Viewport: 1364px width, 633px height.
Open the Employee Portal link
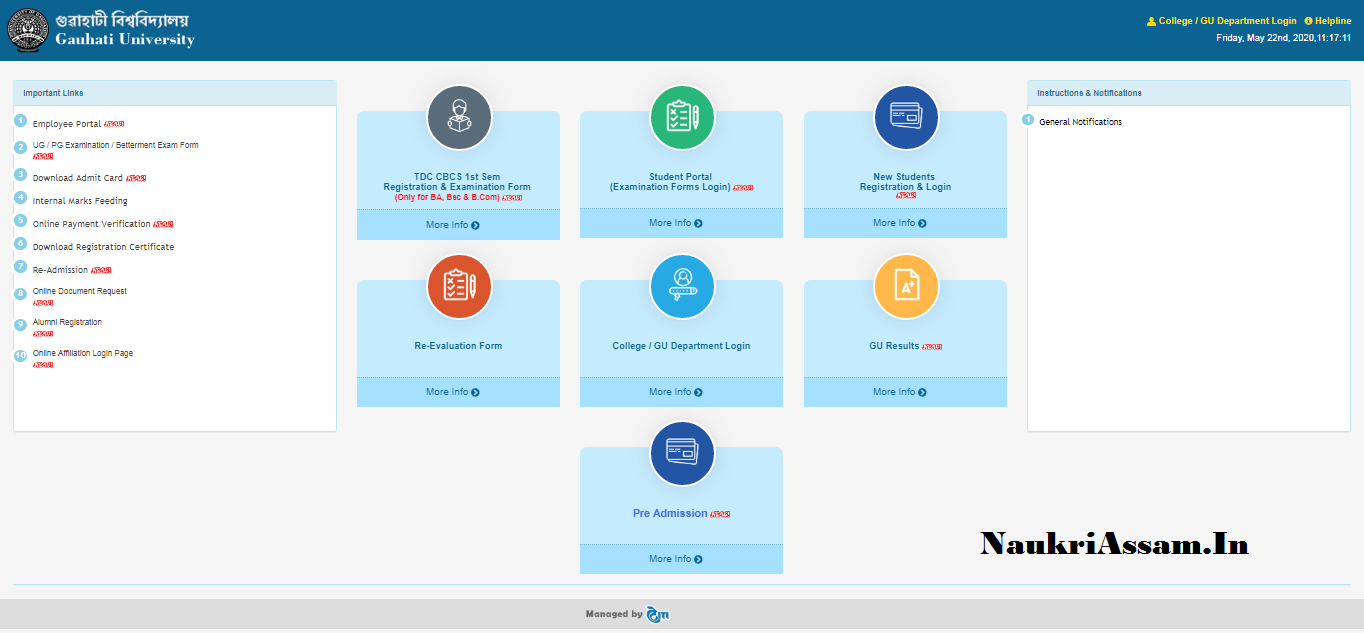67,124
